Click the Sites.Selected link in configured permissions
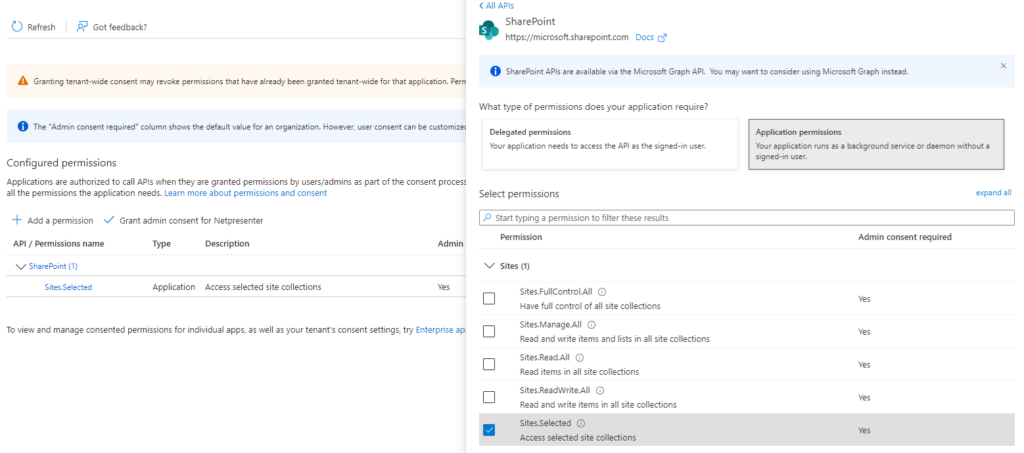 click(x=69, y=287)
